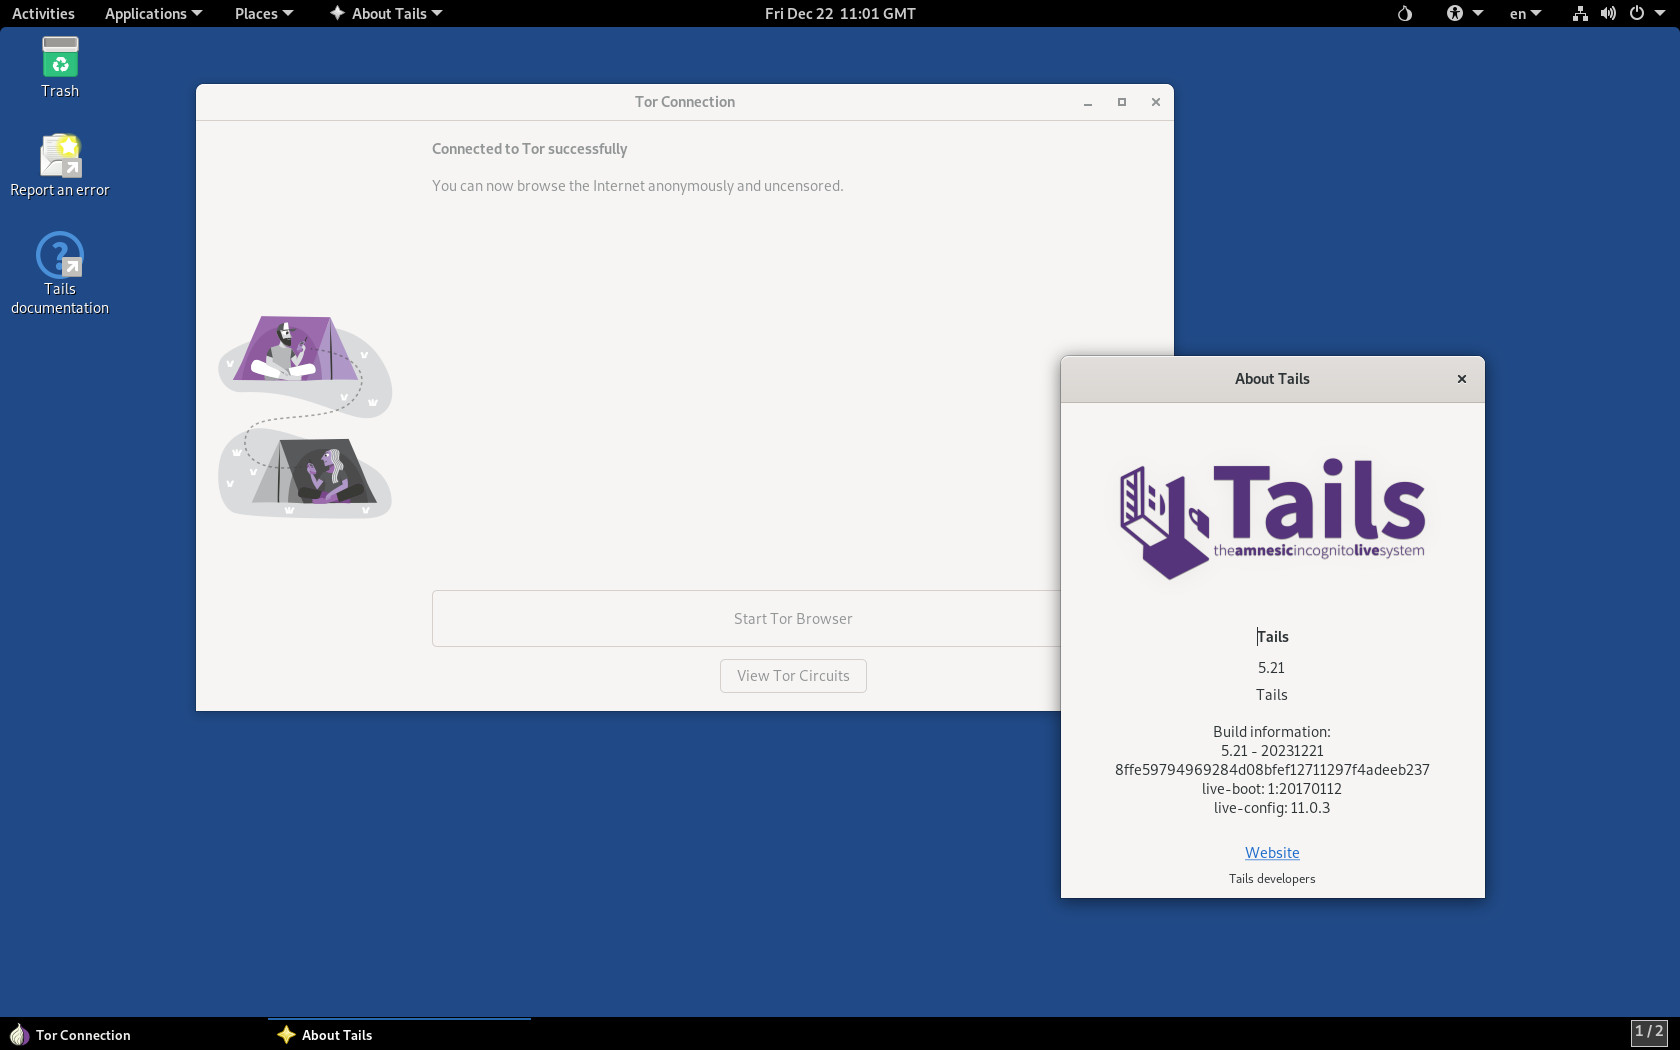Click the 1 / 2 workspace switcher indicator
The image size is (1680, 1050).
click(1649, 1032)
